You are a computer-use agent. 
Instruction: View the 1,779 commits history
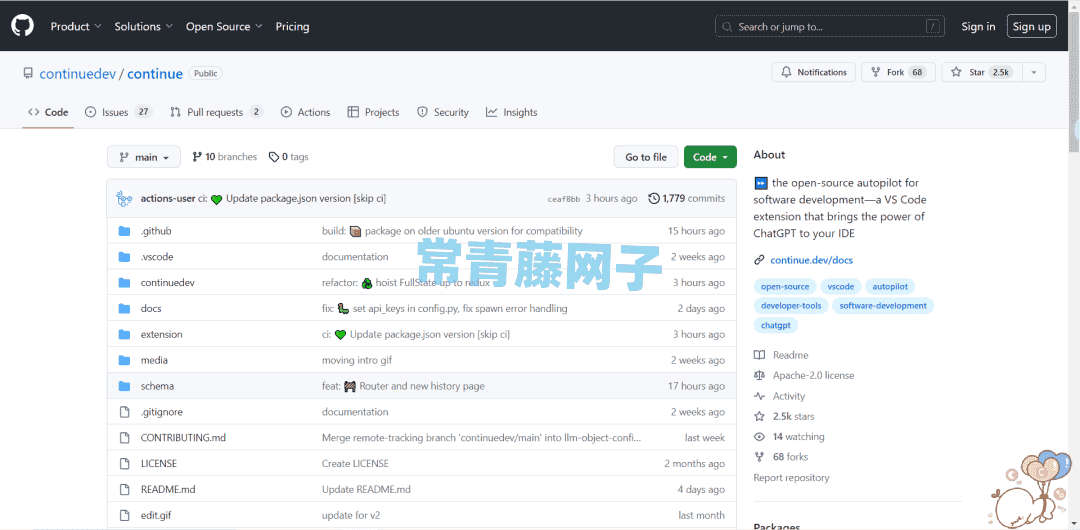pos(687,198)
